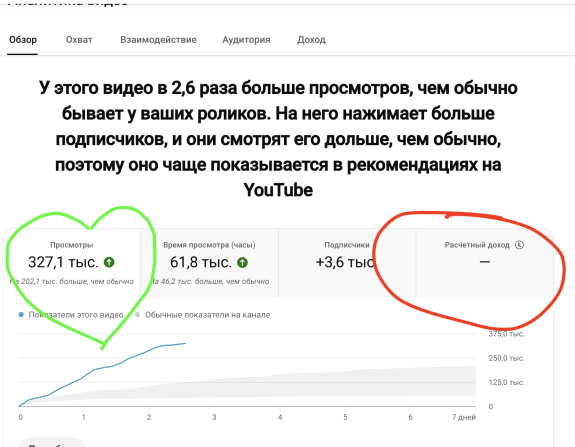Open the Охват tab
The height and width of the screenshot is (447, 575).
pos(79,40)
